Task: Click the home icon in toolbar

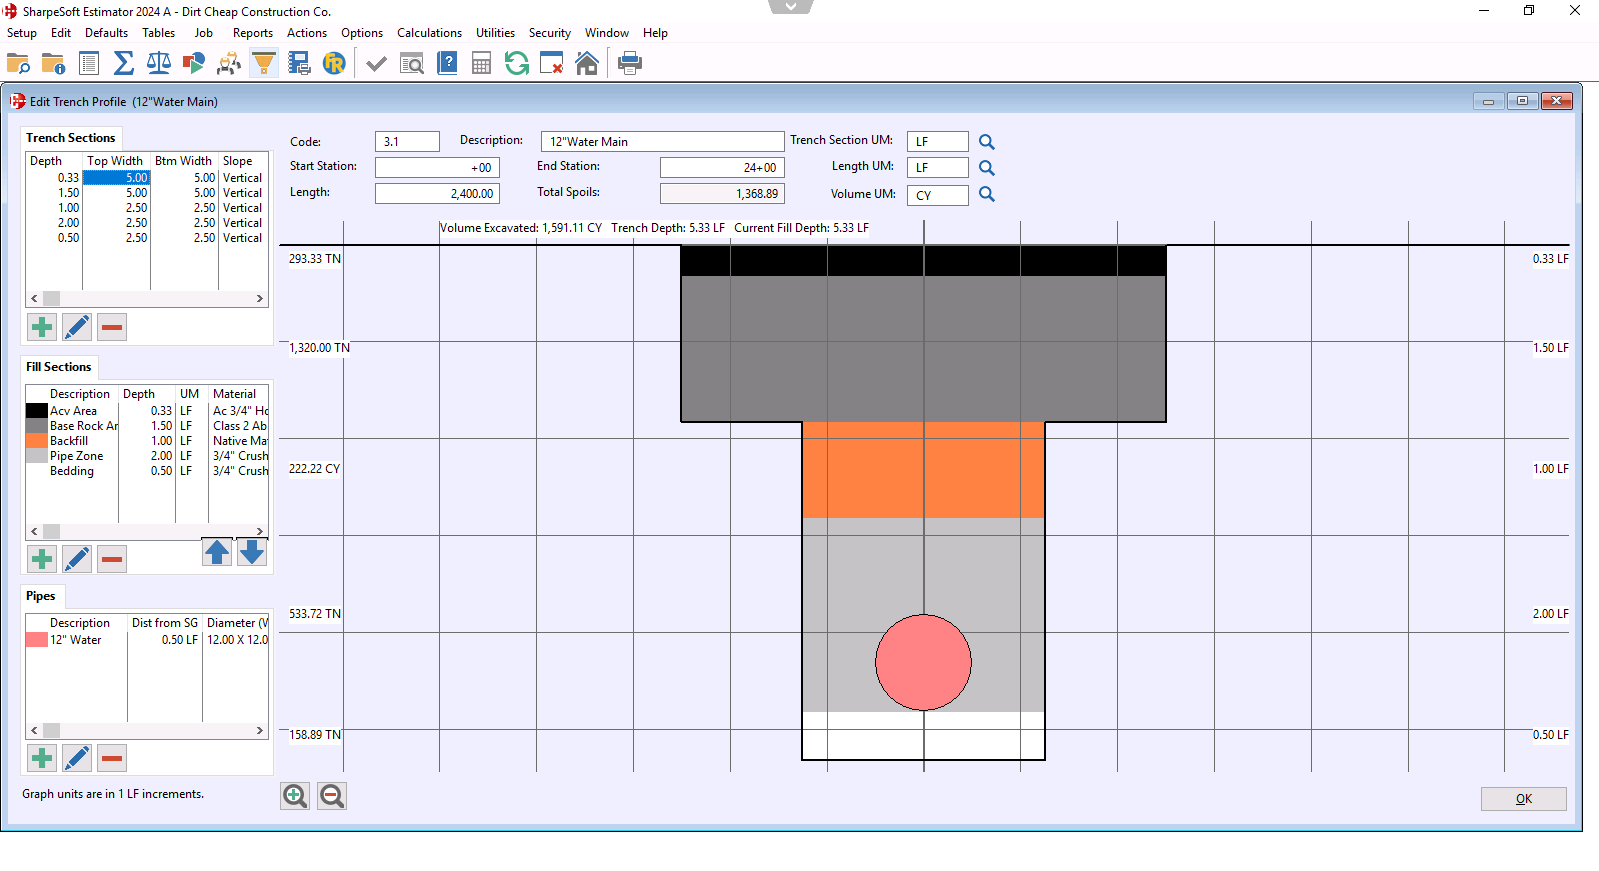Action: [x=587, y=64]
